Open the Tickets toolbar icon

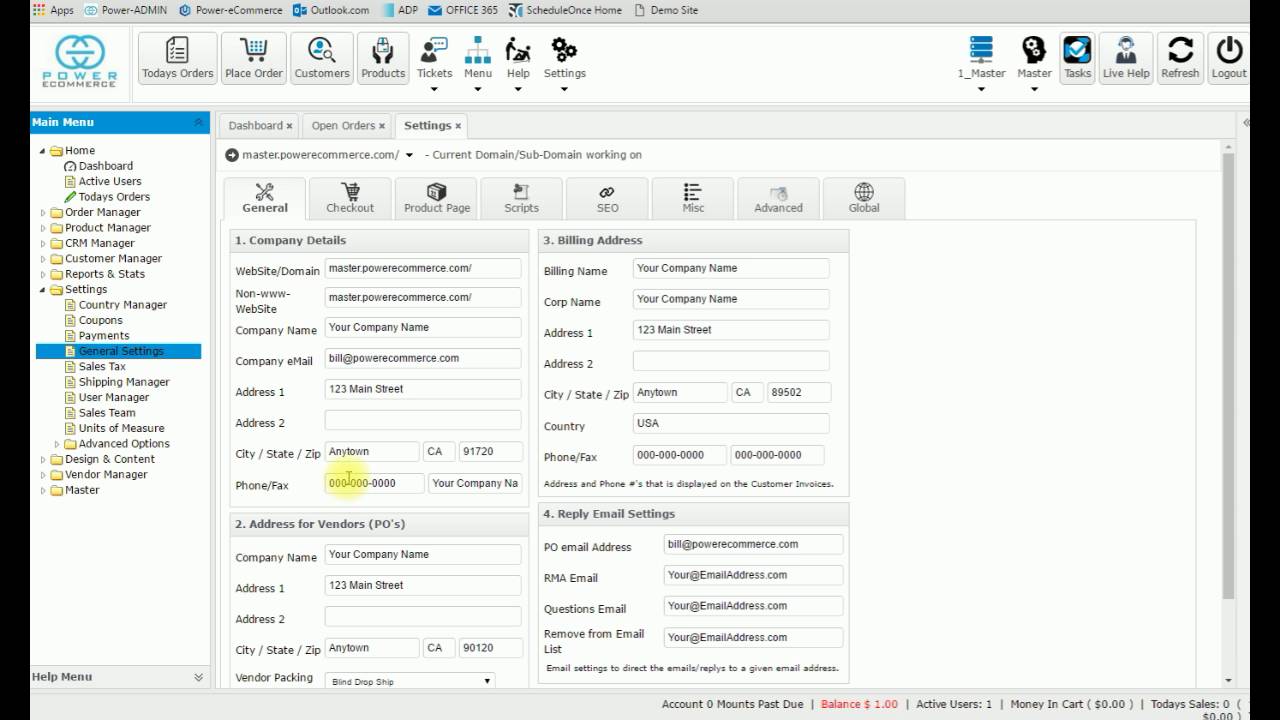click(x=434, y=58)
